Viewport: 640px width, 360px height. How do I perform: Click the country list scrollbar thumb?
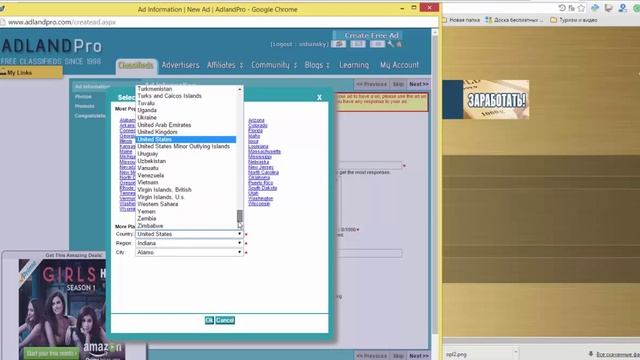[240, 216]
